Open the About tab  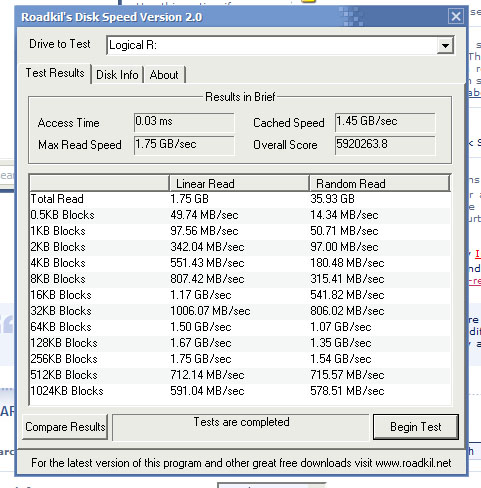coord(164,75)
